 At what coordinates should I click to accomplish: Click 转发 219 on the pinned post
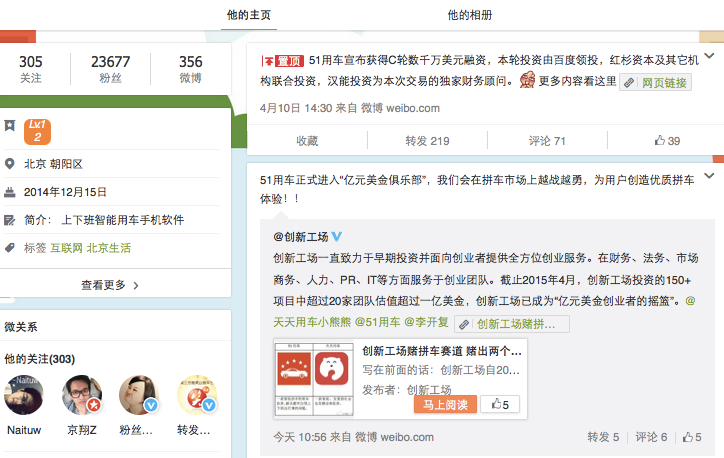(427, 140)
